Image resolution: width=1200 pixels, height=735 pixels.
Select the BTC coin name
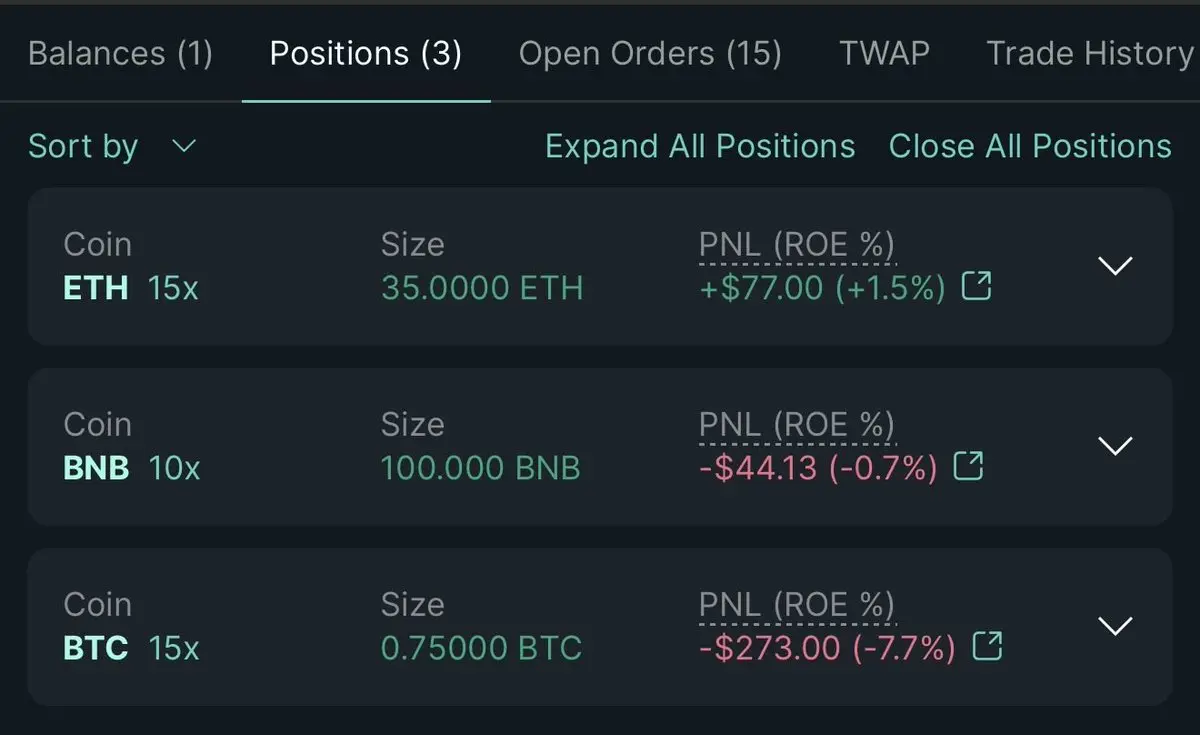[96, 648]
